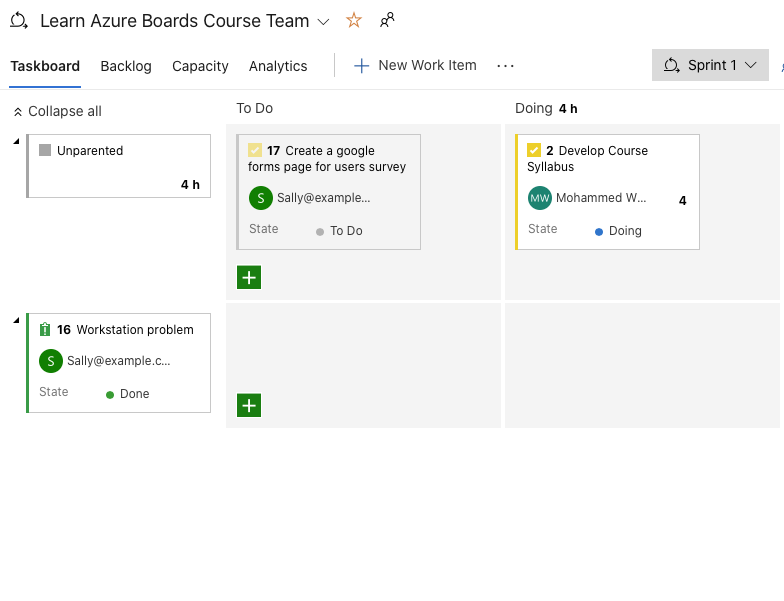
Task: Open the To Do state selector on task 17
Action: point(340,231)
